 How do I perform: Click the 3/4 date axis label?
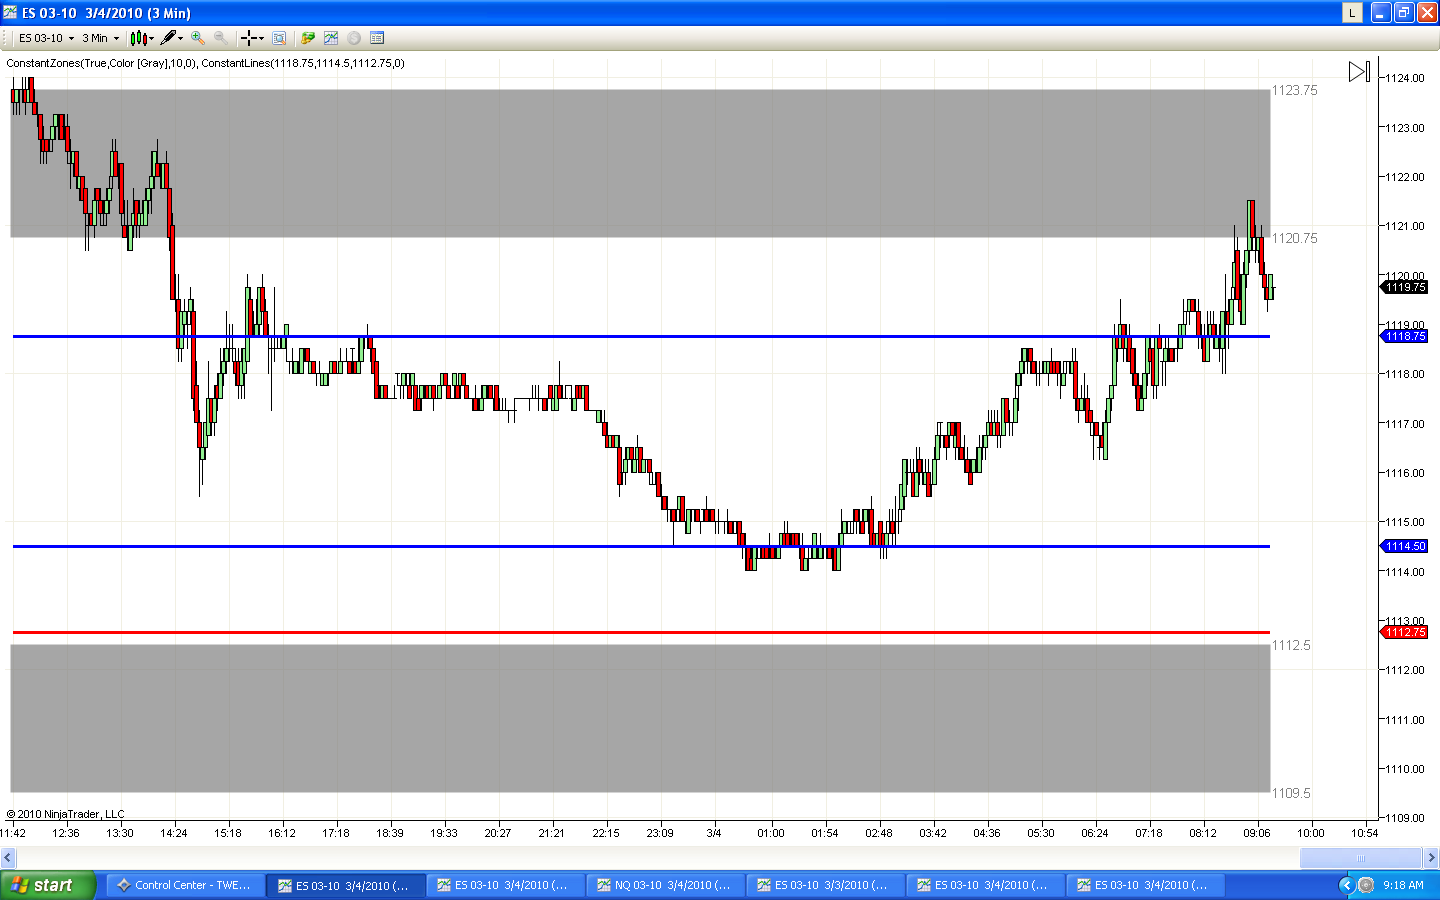[x=714, y=833]
